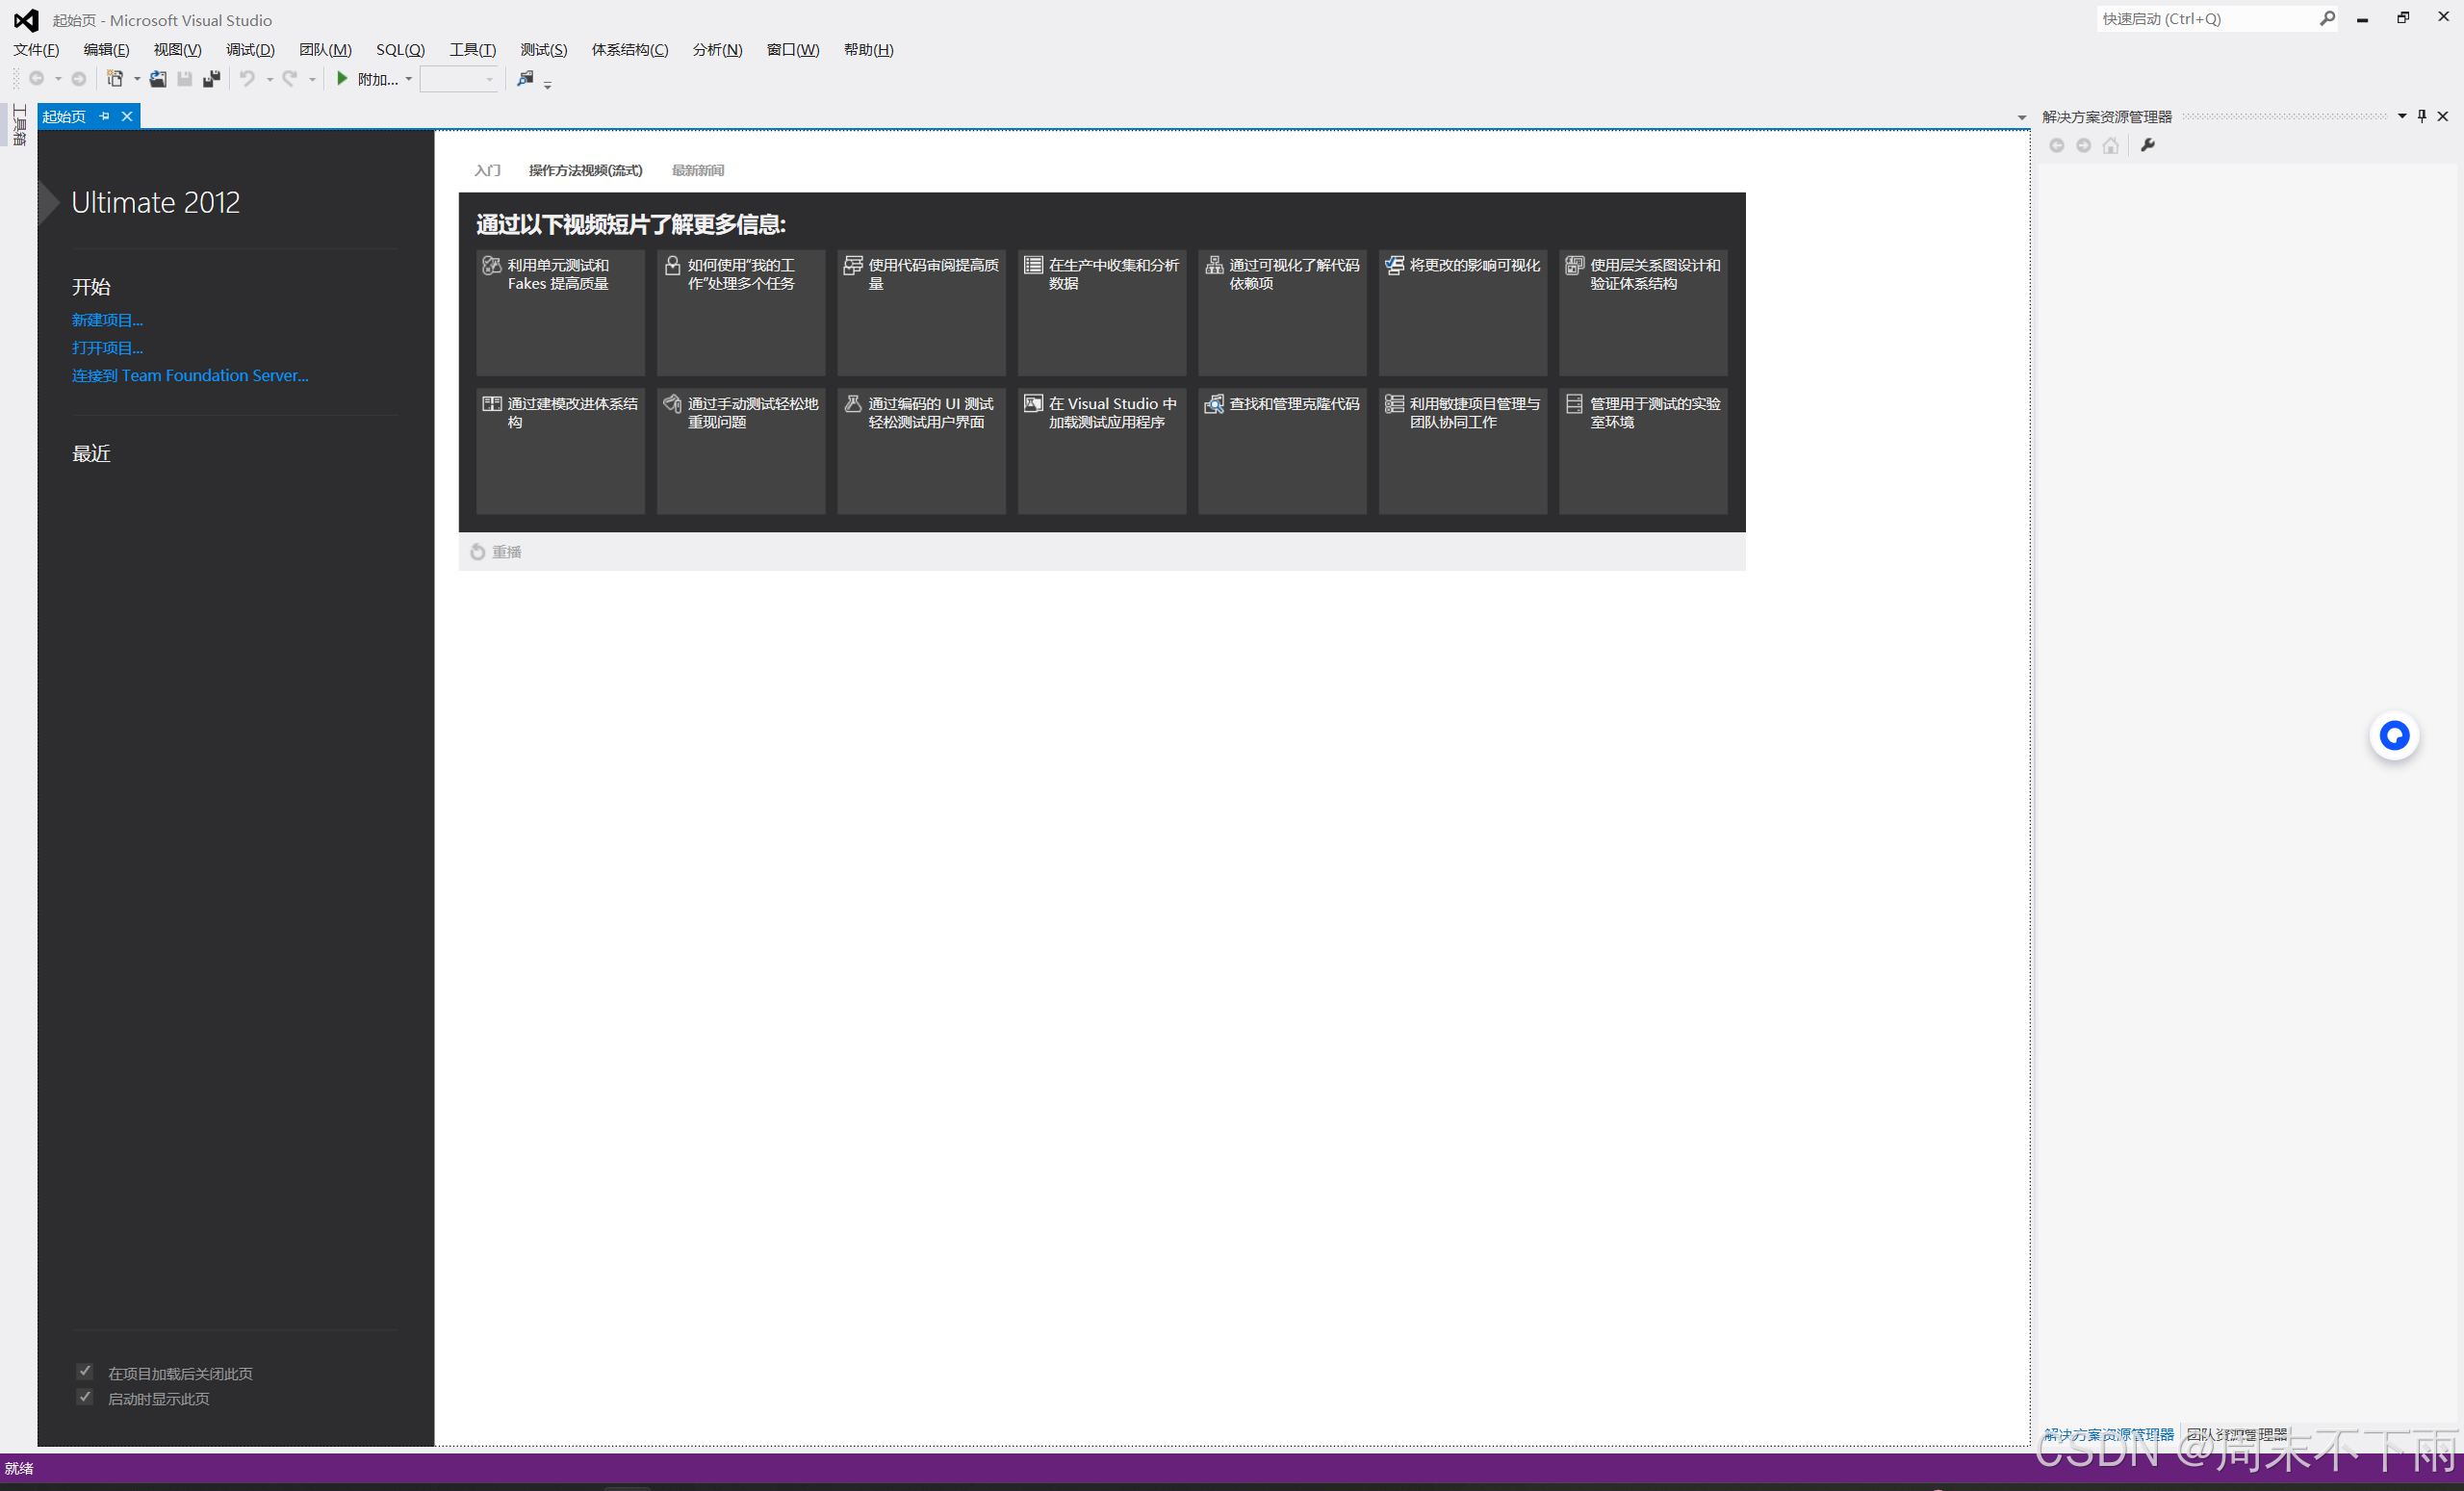Viewport: 2464px width, 1491px height.
Task: Click the Find in Files toolbar icon
Action: pyautogui.click(x=525, y=79)
